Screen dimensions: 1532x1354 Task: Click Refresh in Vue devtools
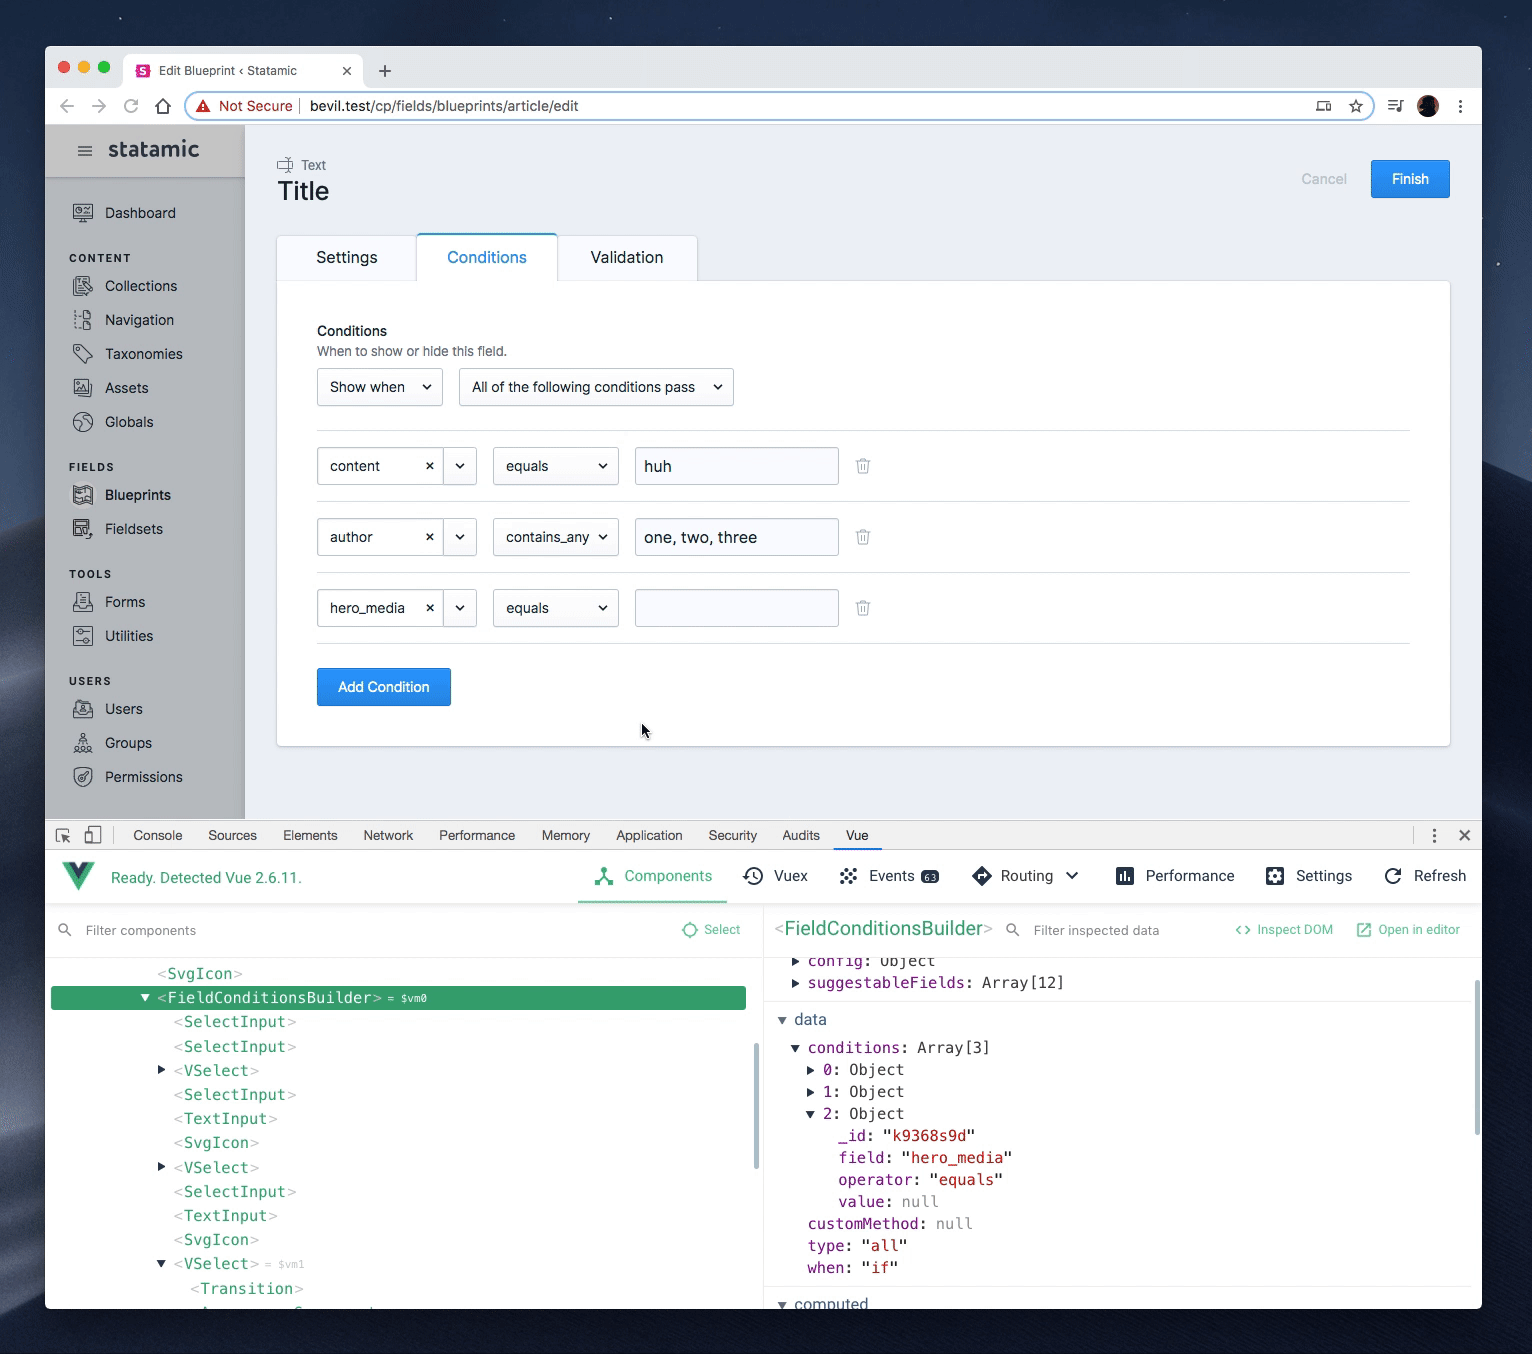click(x=1425, y=876)
